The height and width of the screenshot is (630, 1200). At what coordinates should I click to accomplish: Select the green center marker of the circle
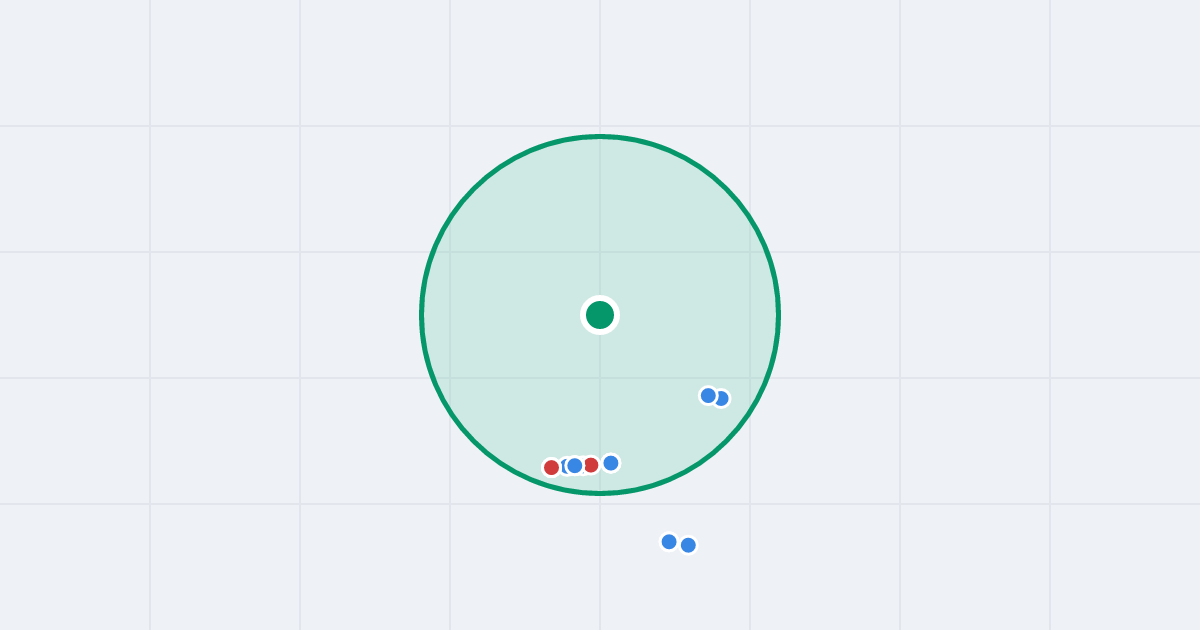600,315
